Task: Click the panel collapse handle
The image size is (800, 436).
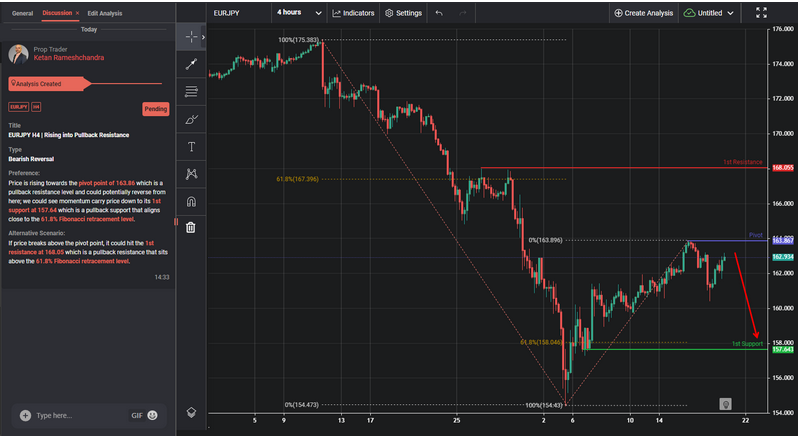Action: pyautogui.click(x=176, y=222)
